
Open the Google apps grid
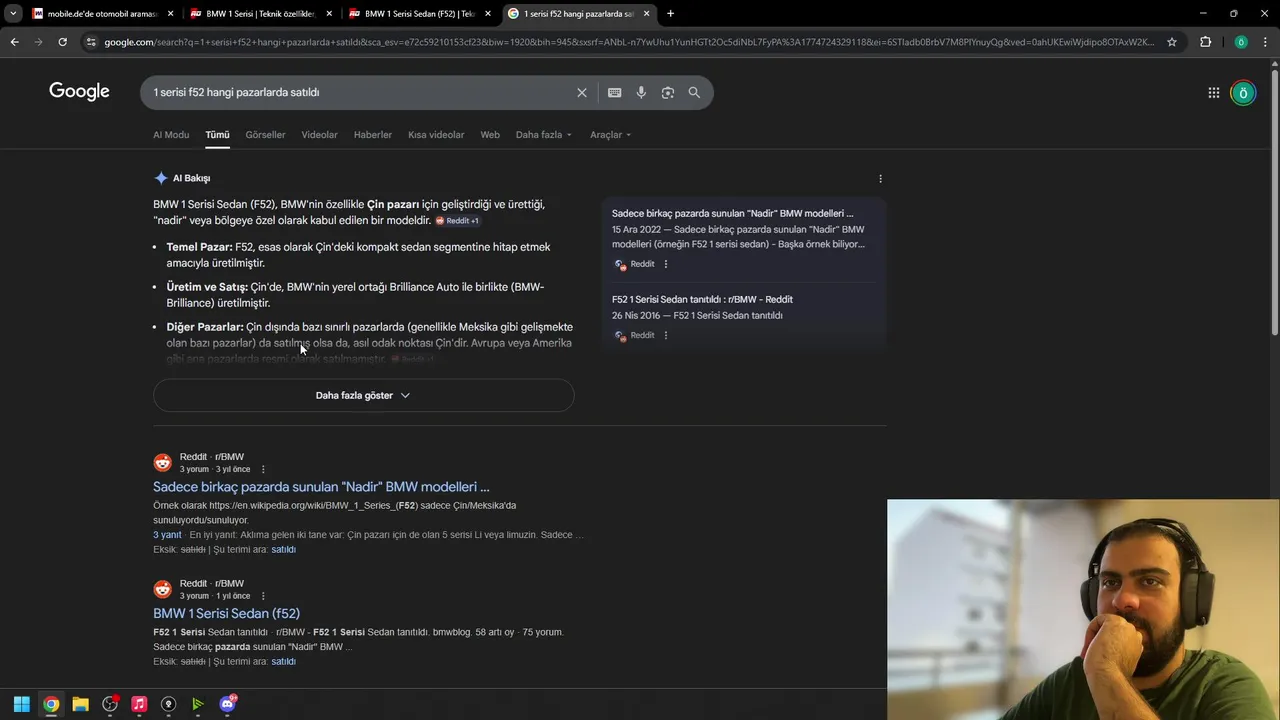[1213, 93]
